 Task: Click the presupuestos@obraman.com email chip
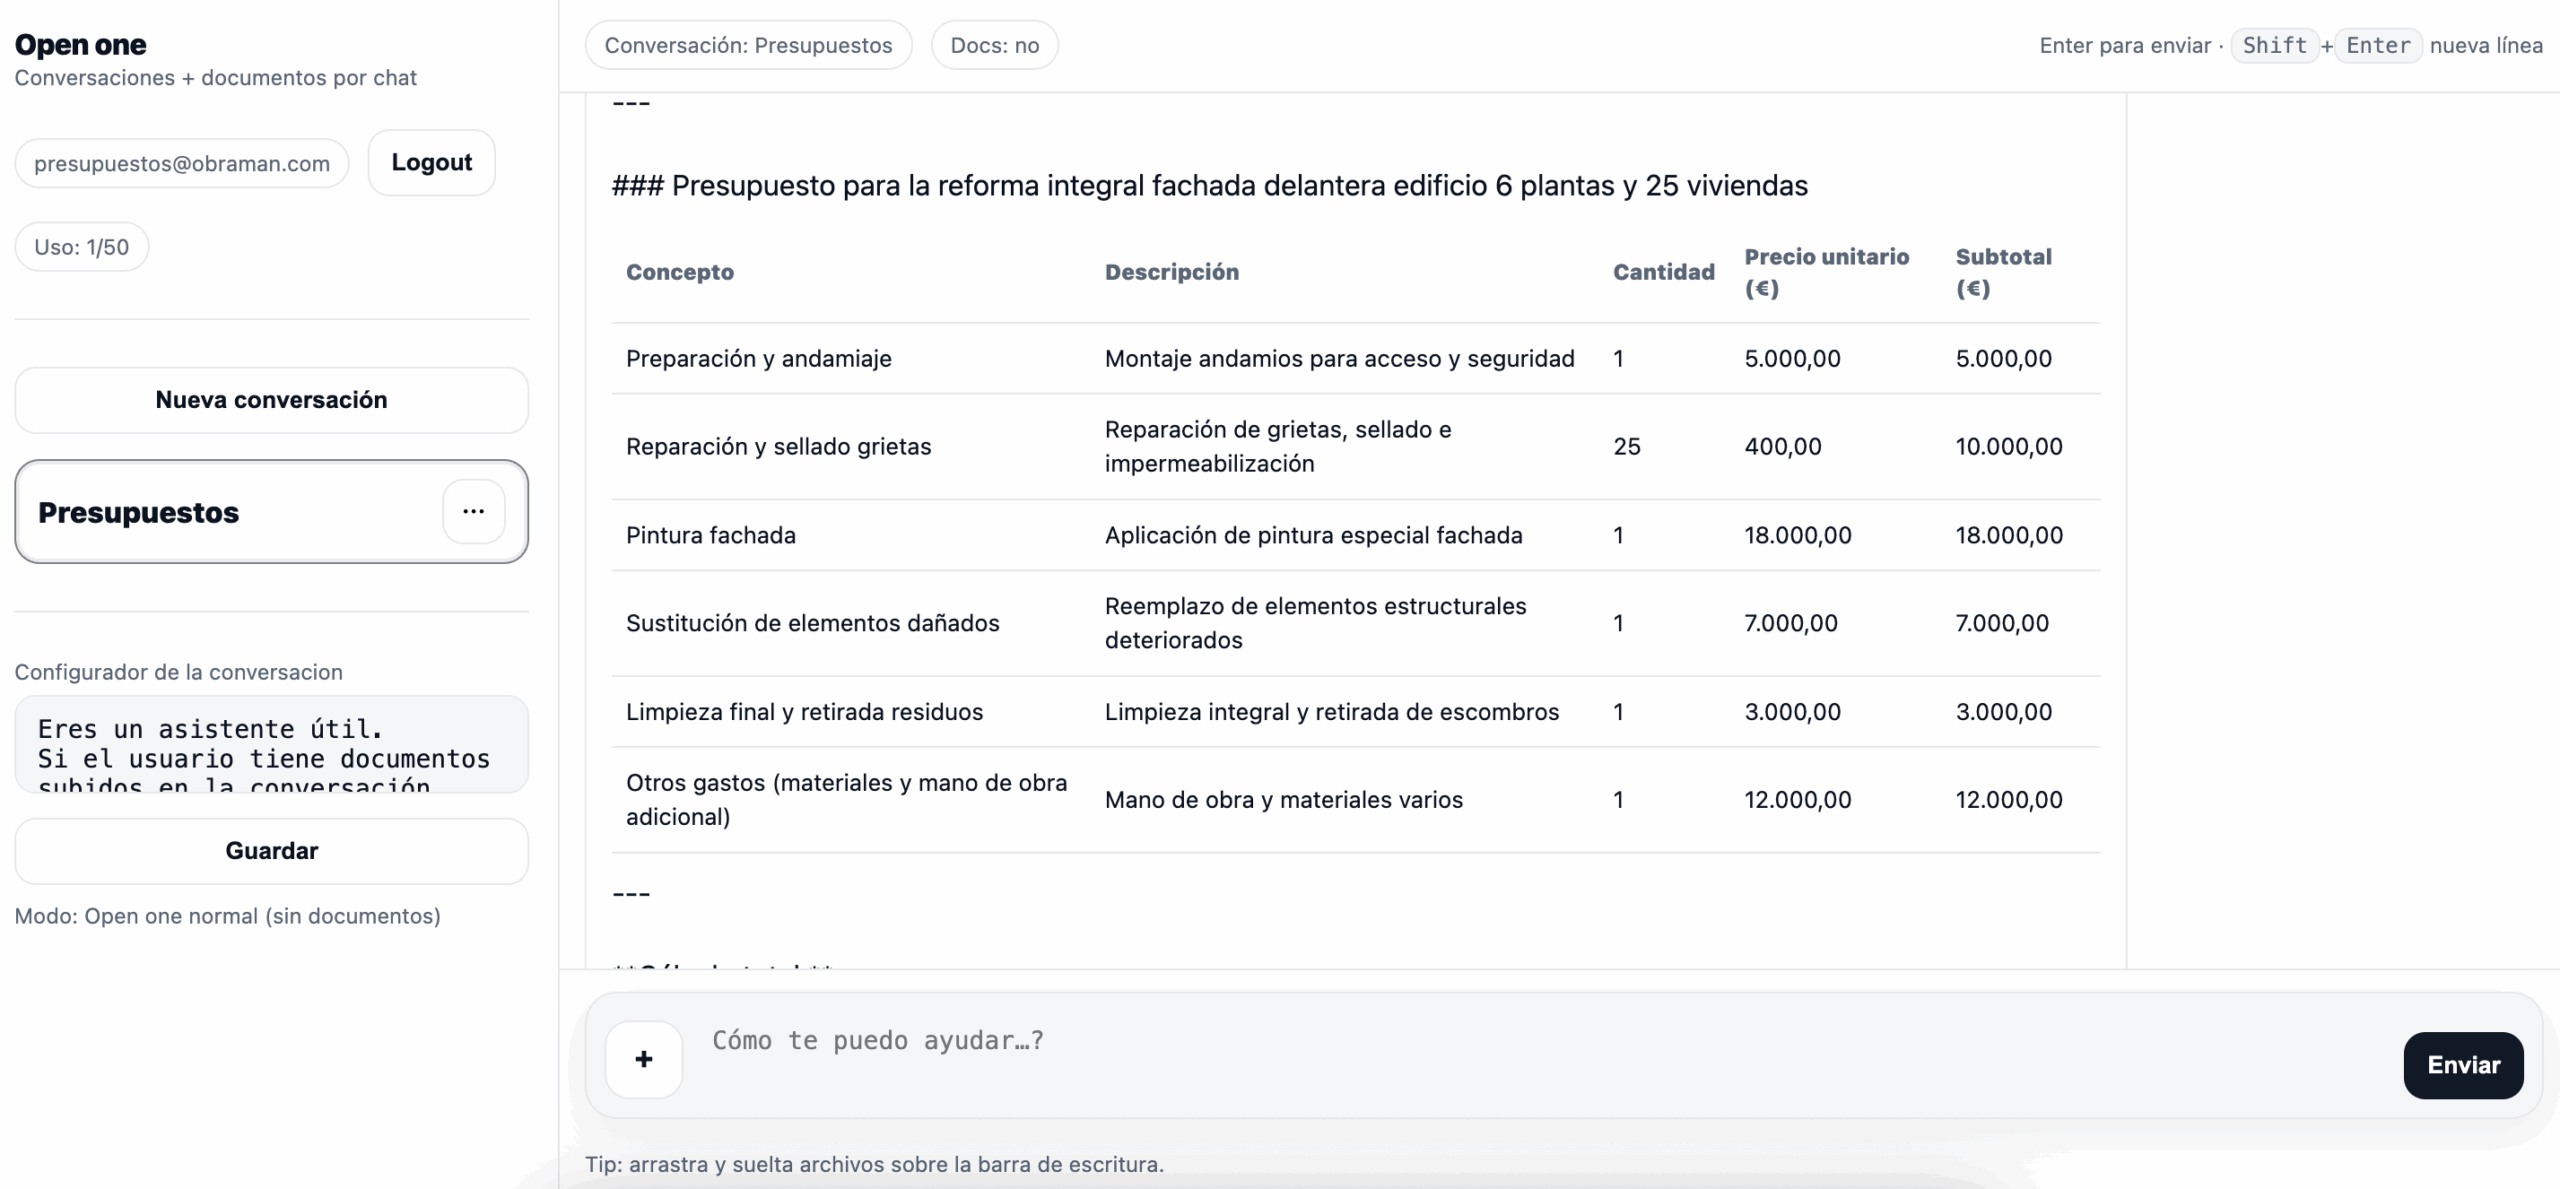(x=182, y=163)
